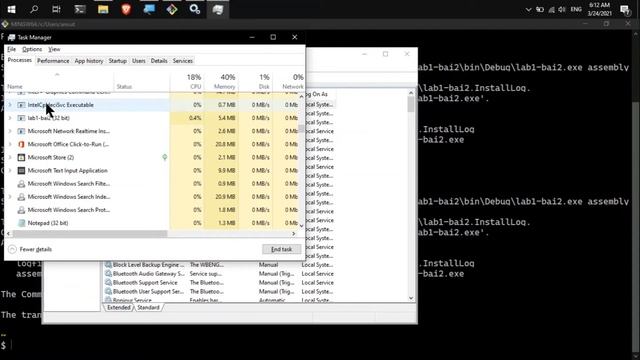This screenshot has height=360, width=640.
Task: Sort processes by Memory column
Action: tap(220, 81)
